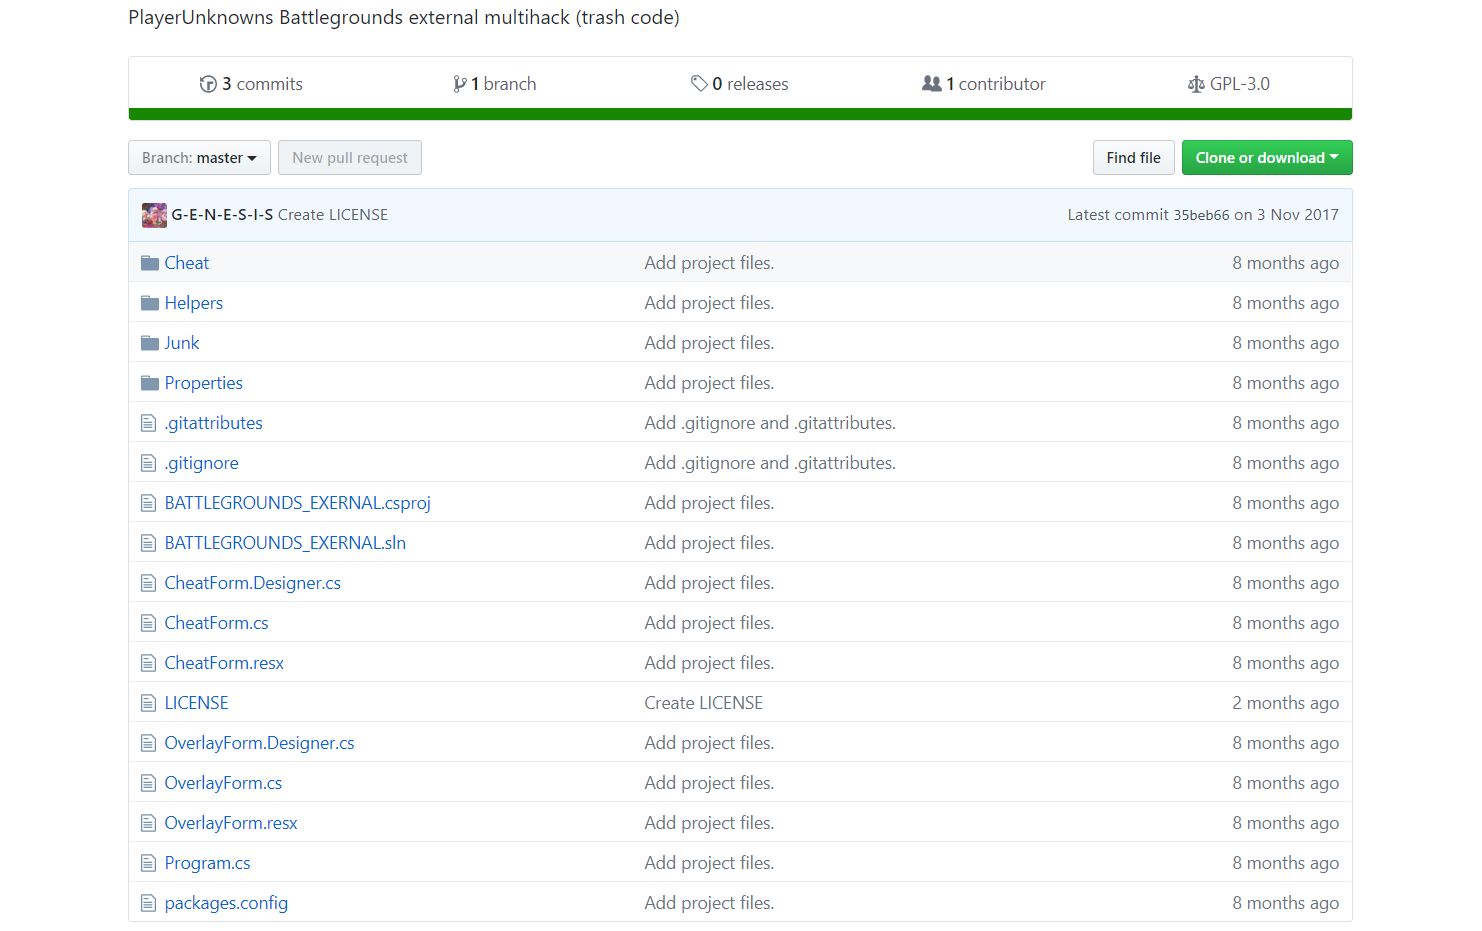The image size is (1482, 931).
Task: Click the BATTLEGROUNDS_EXERNAL.csproj file icon
Action: click(x=149, y=503)
